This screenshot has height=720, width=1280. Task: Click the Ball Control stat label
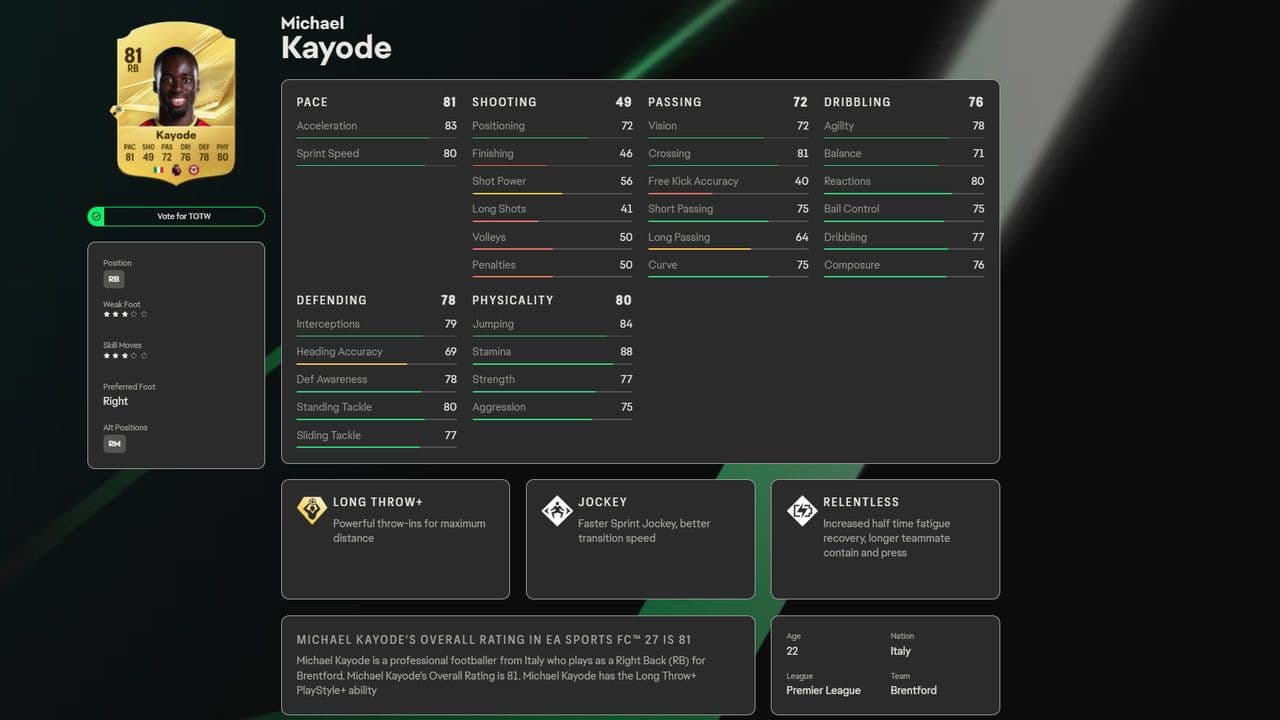coord(852,209)
